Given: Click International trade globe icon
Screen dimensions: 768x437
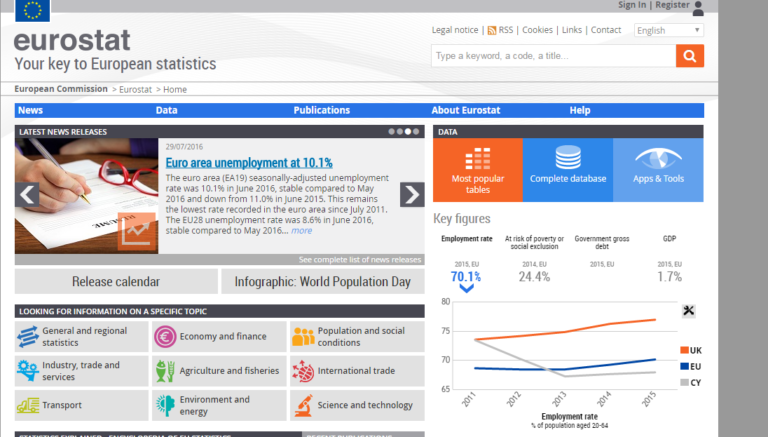Looking at the screenshot, I should coord(303,371).
